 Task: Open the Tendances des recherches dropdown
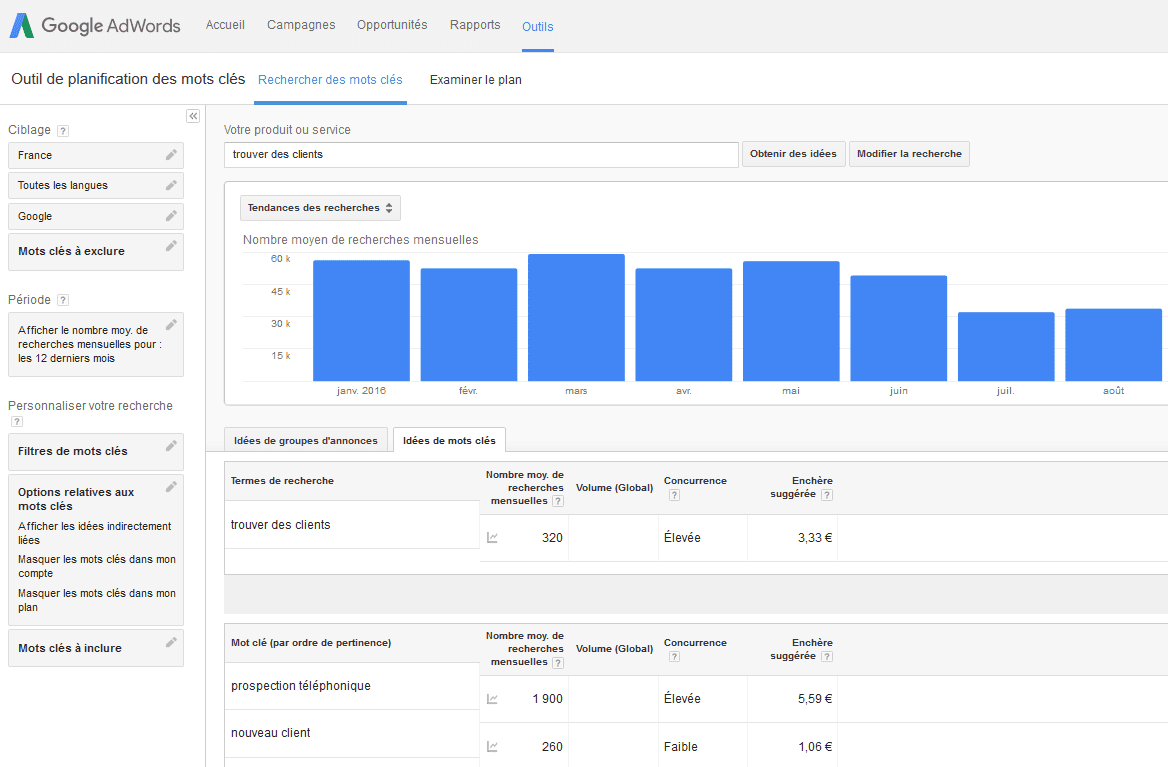point(320,208)
